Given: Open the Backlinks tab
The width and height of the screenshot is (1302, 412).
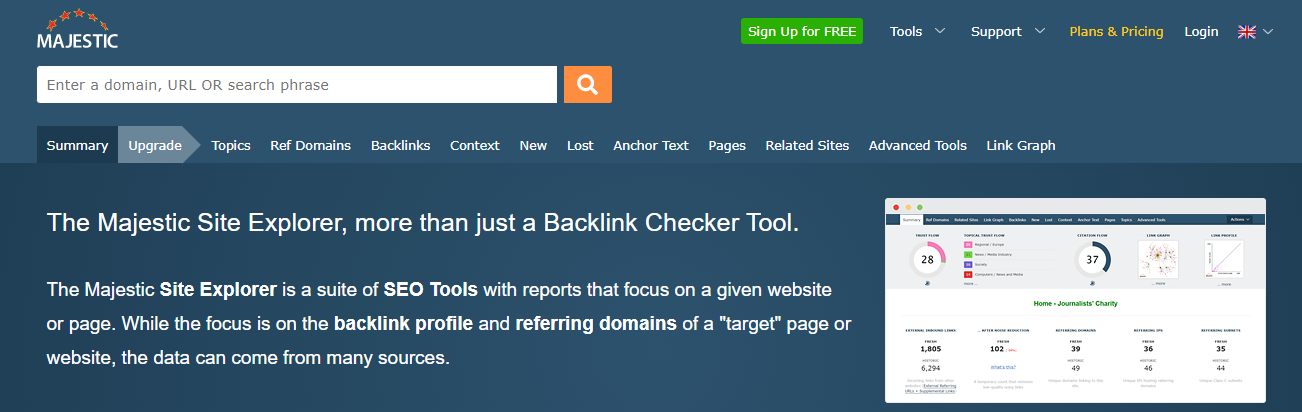Looking at the screenshot, I should [400, 145].
